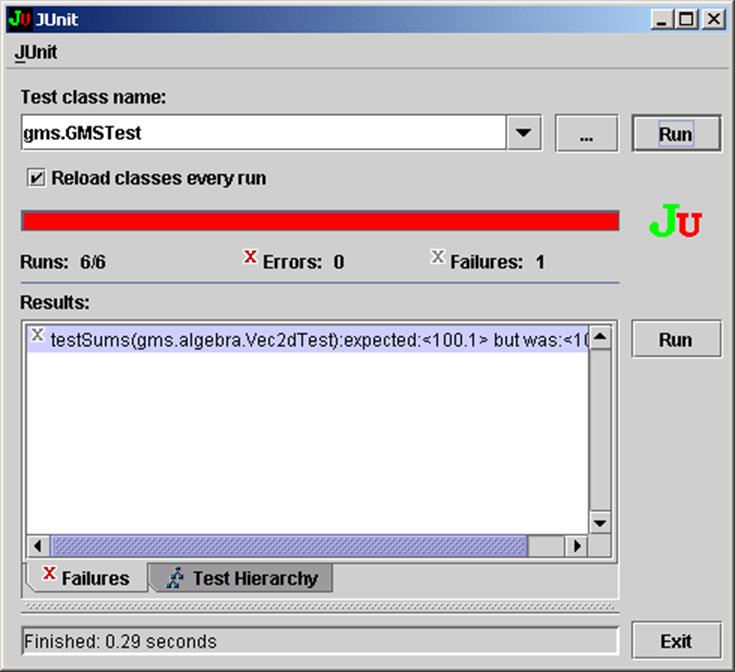Expand the test class name dropdown
Viewport: 735px width, 672px height.
point(524,133)
